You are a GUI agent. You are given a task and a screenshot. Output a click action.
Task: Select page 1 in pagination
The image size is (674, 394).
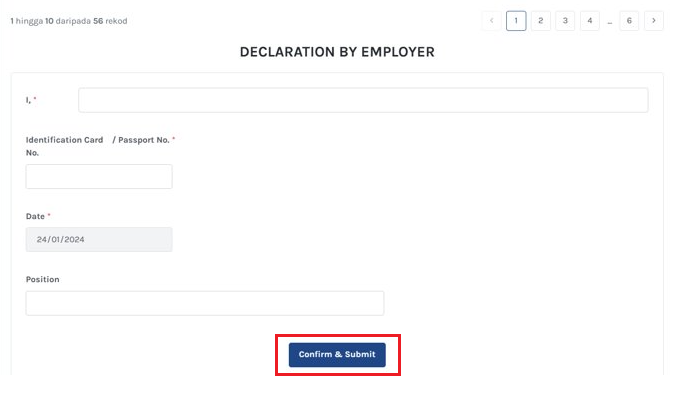coord(516,21)
